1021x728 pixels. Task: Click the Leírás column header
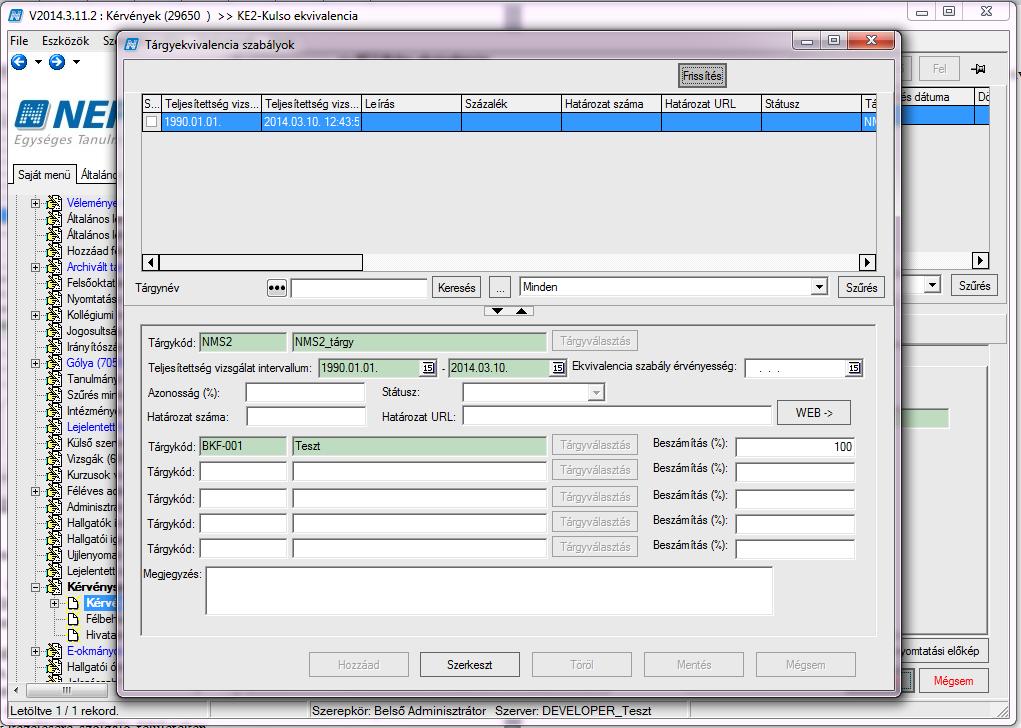(412, 104)
